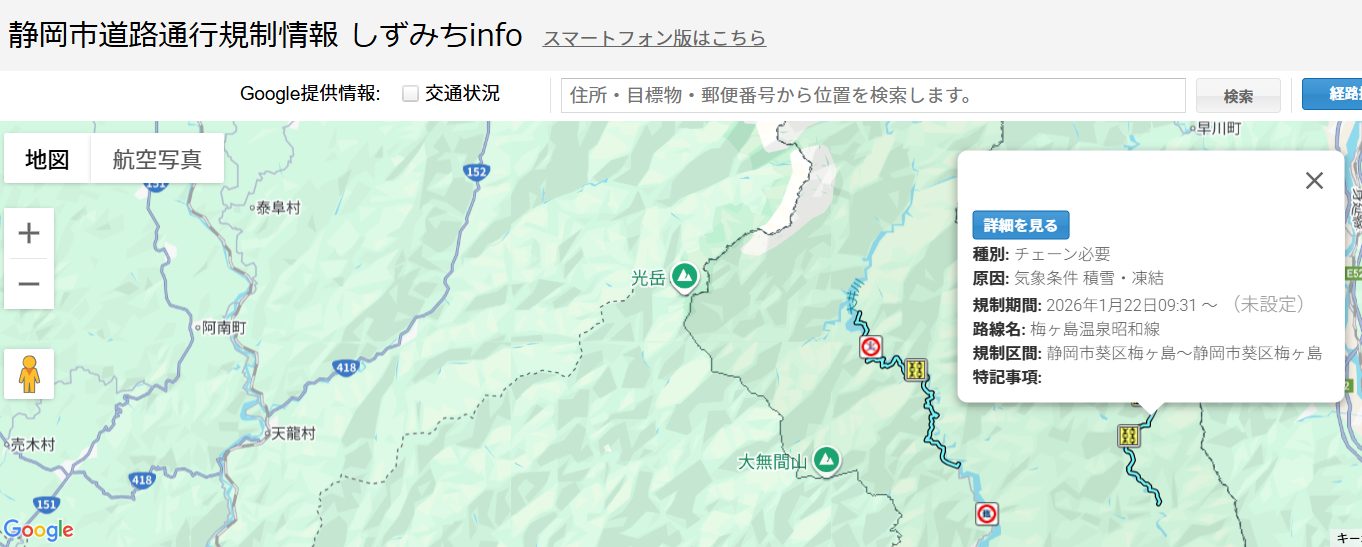Click the 詳細を見る button in the popup
The image size is (1362, 547).
1021,225
